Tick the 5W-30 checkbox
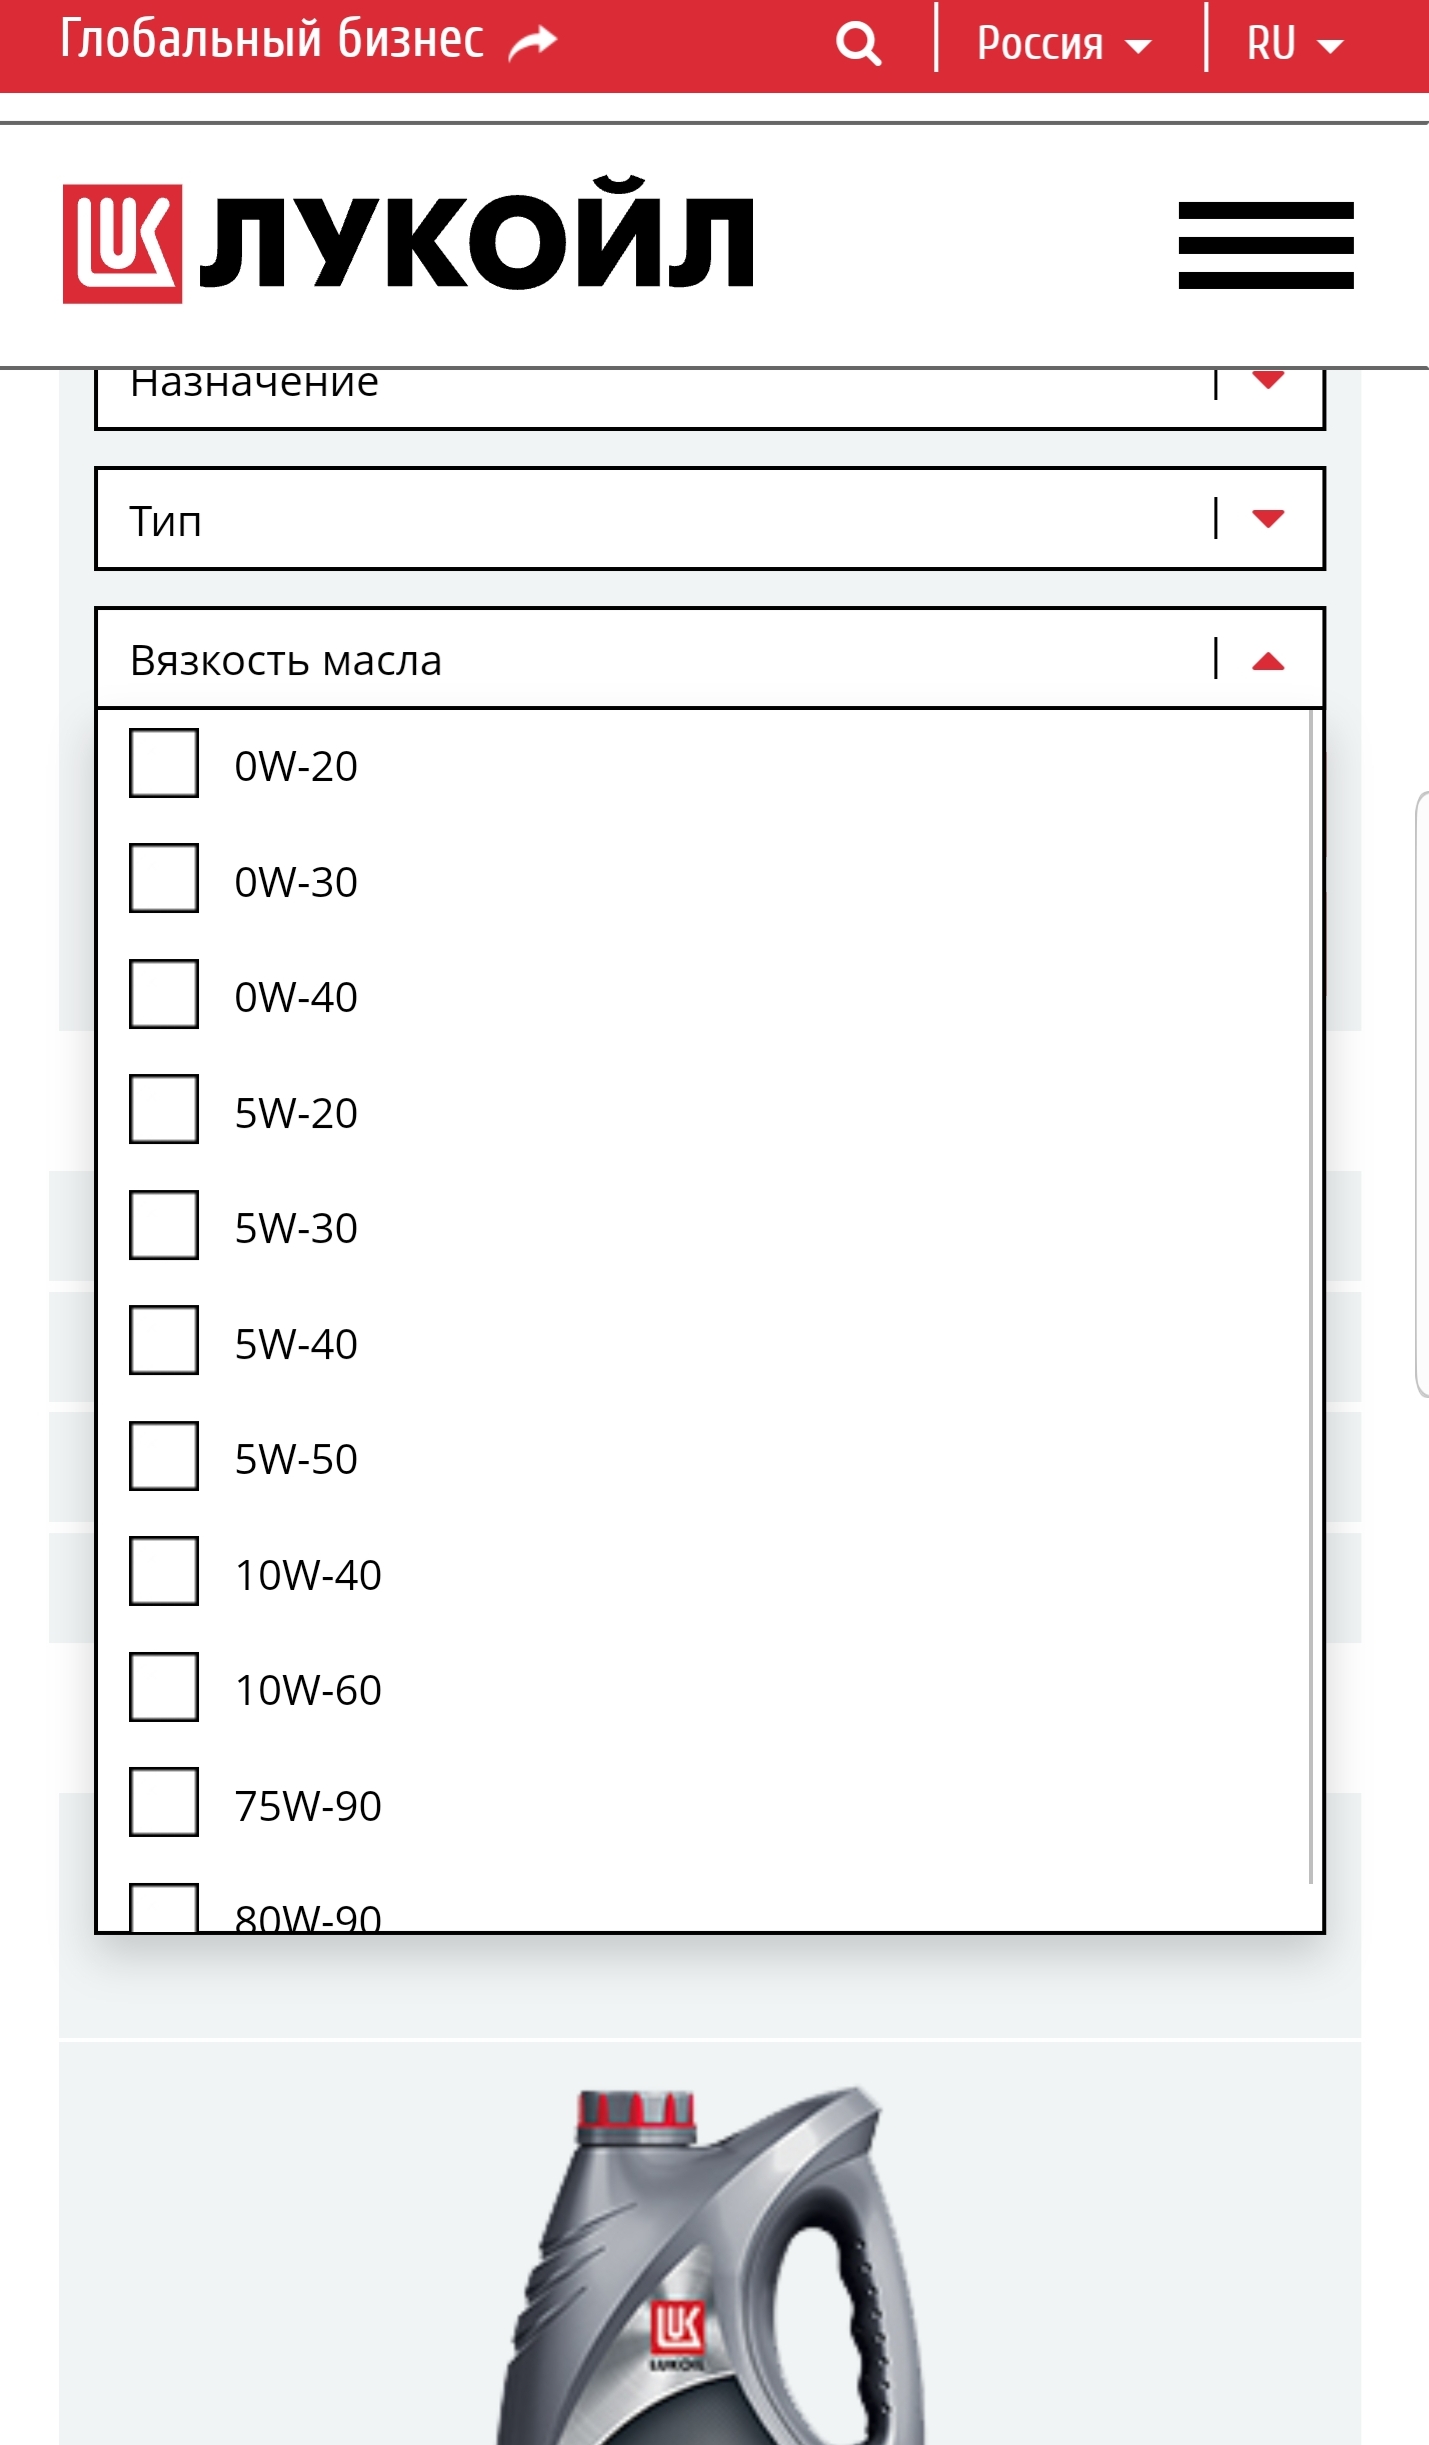The height and width of the screenshot is (2445, 1429). tap(164, 1225)
